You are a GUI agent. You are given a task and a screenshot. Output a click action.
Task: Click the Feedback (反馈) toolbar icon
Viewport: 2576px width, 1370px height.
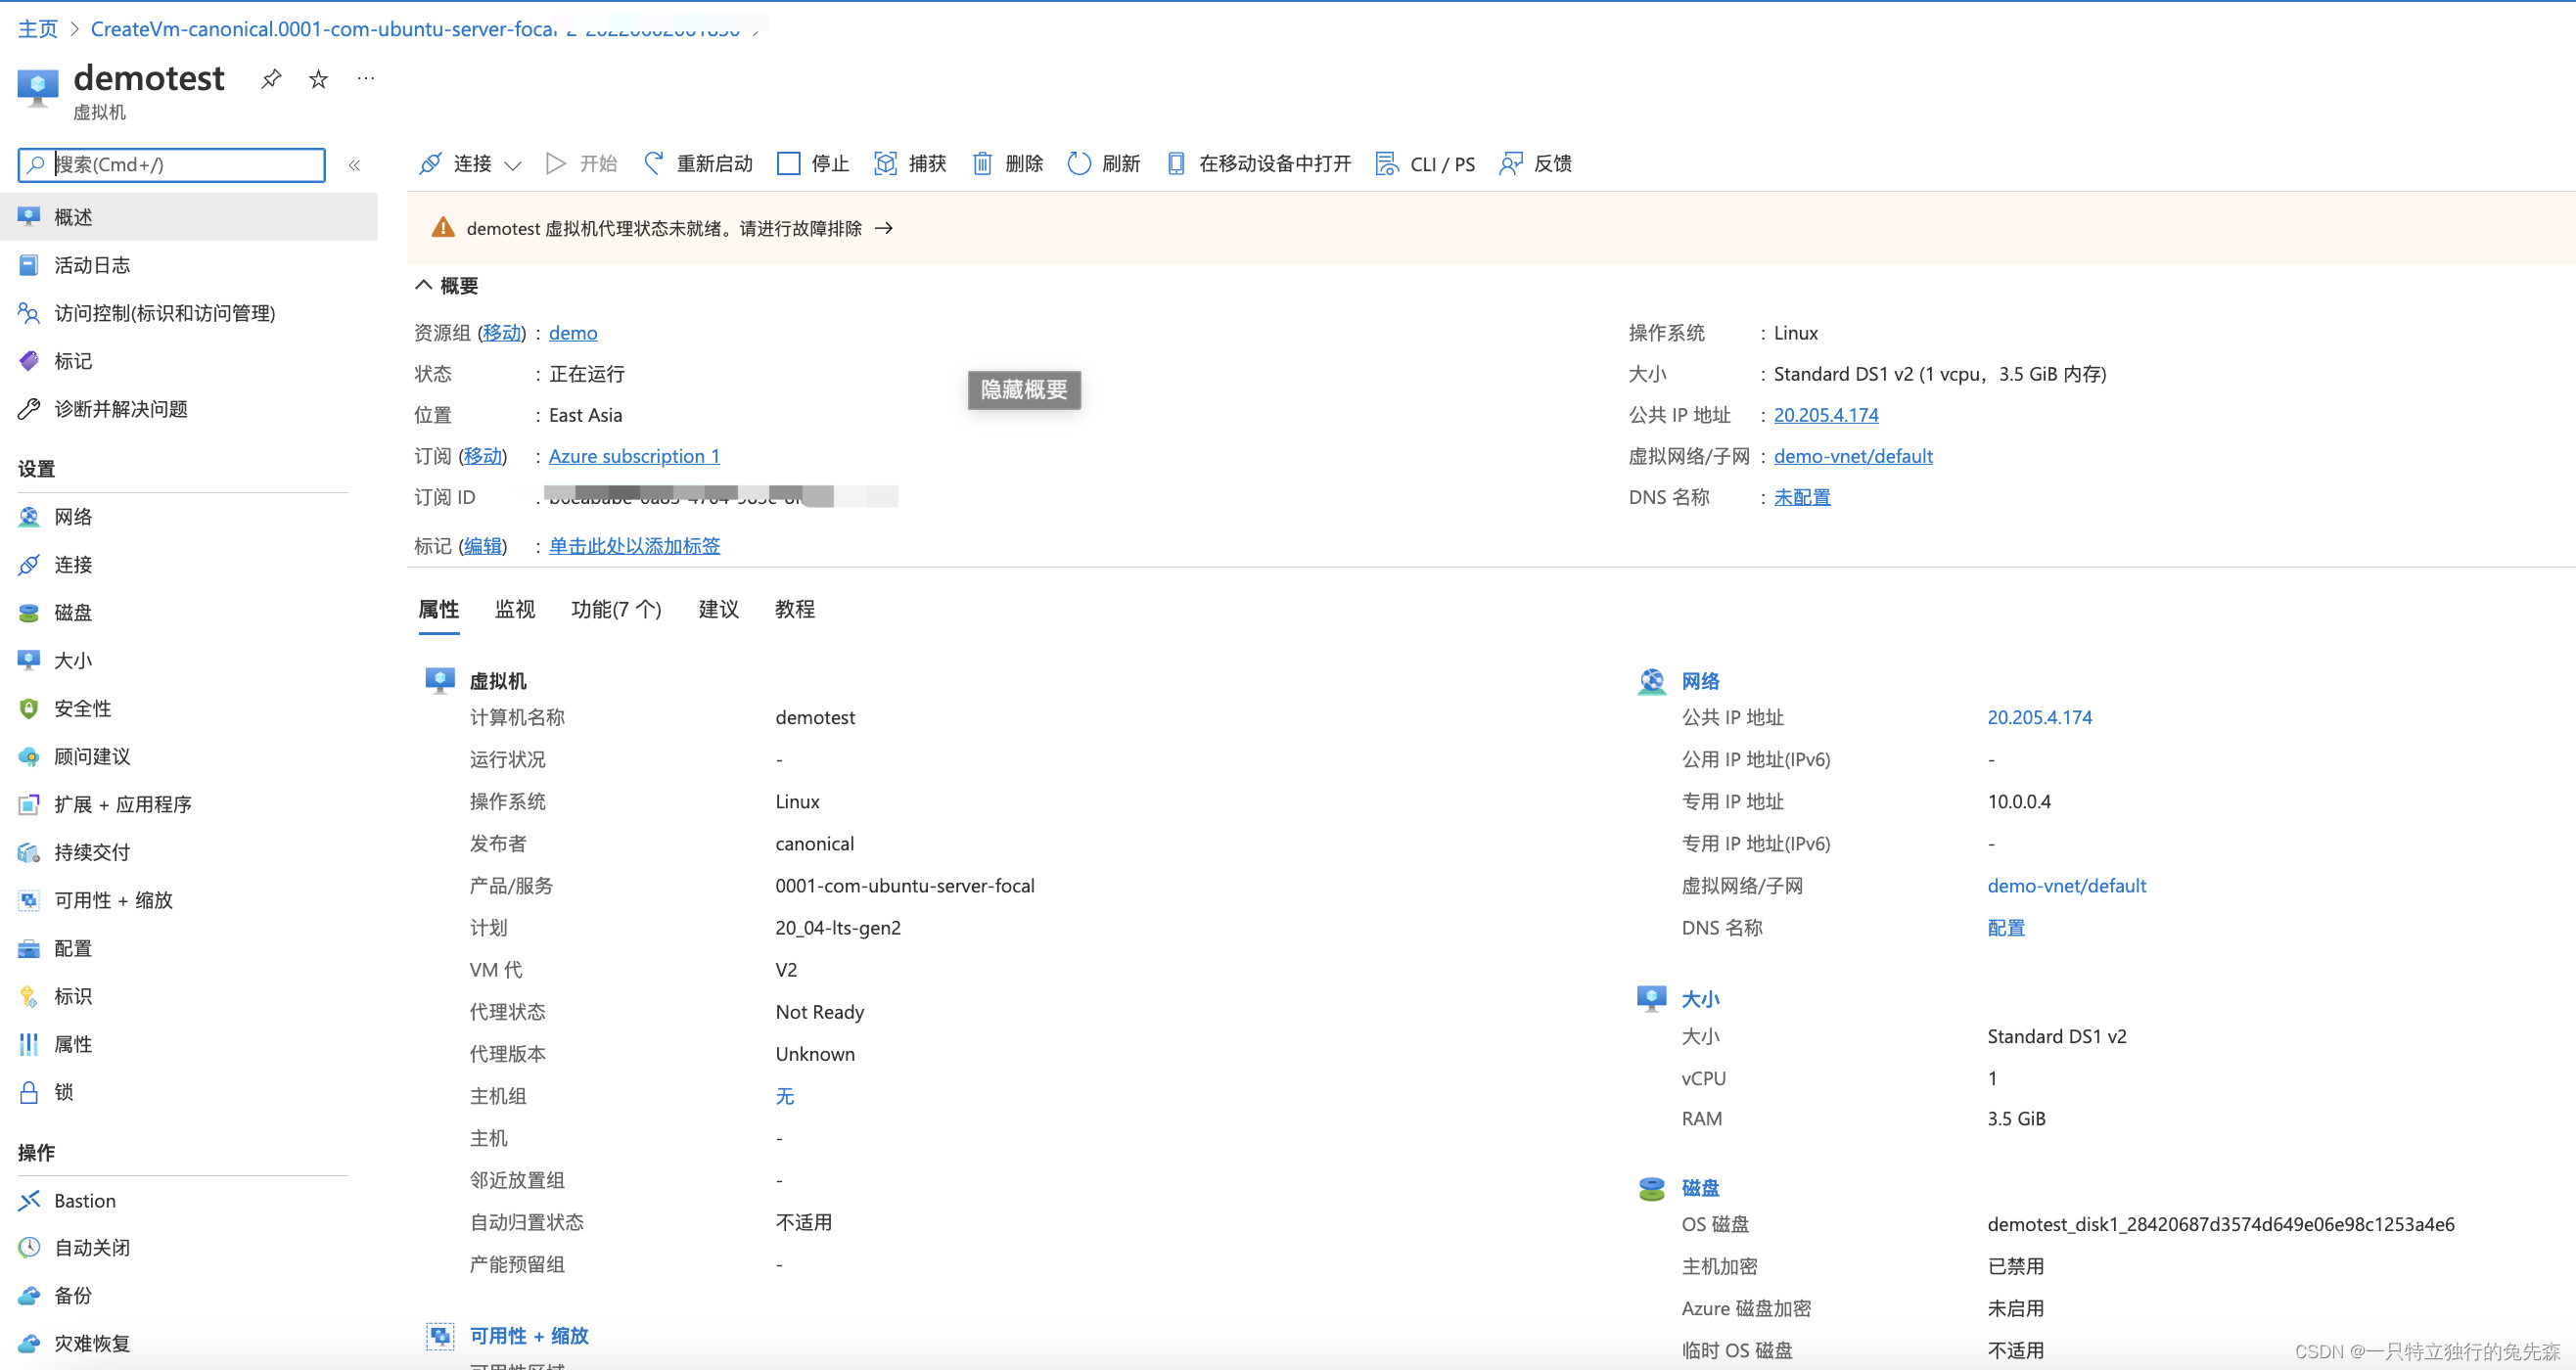(1510, 163)
